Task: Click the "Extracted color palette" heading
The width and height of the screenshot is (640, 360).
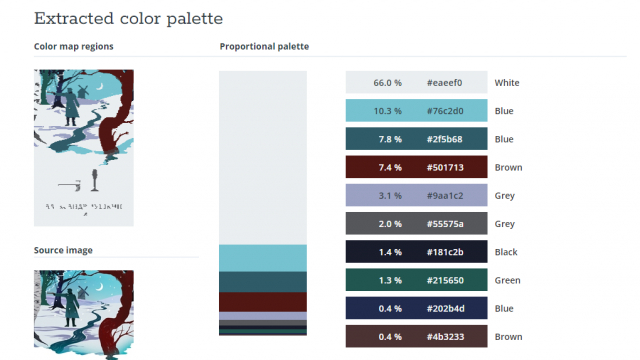Action: (128, 19)
